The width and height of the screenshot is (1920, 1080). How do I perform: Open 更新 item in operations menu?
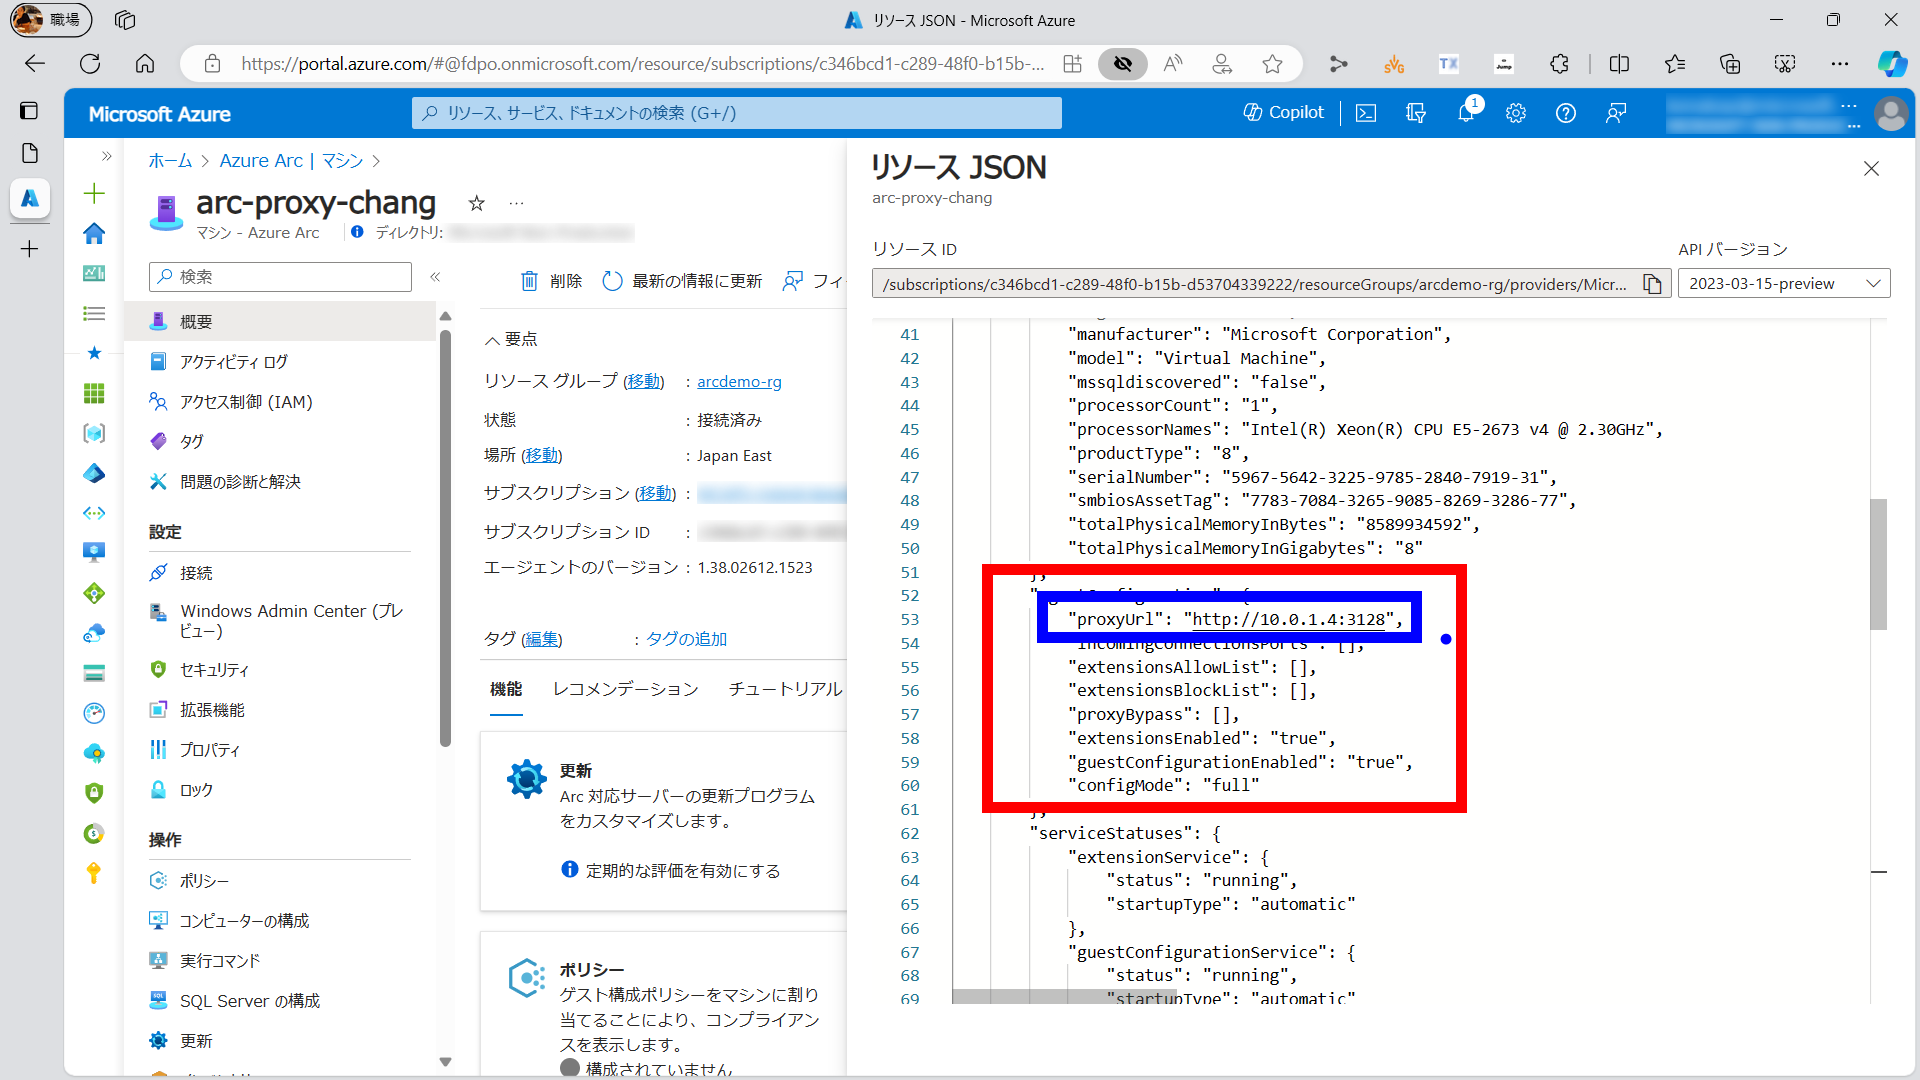(x=281, y=1041)
